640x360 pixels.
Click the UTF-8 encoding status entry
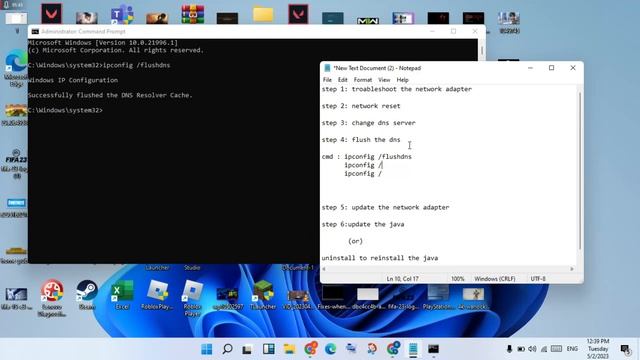pyautogui.click(x=538, y=279)
